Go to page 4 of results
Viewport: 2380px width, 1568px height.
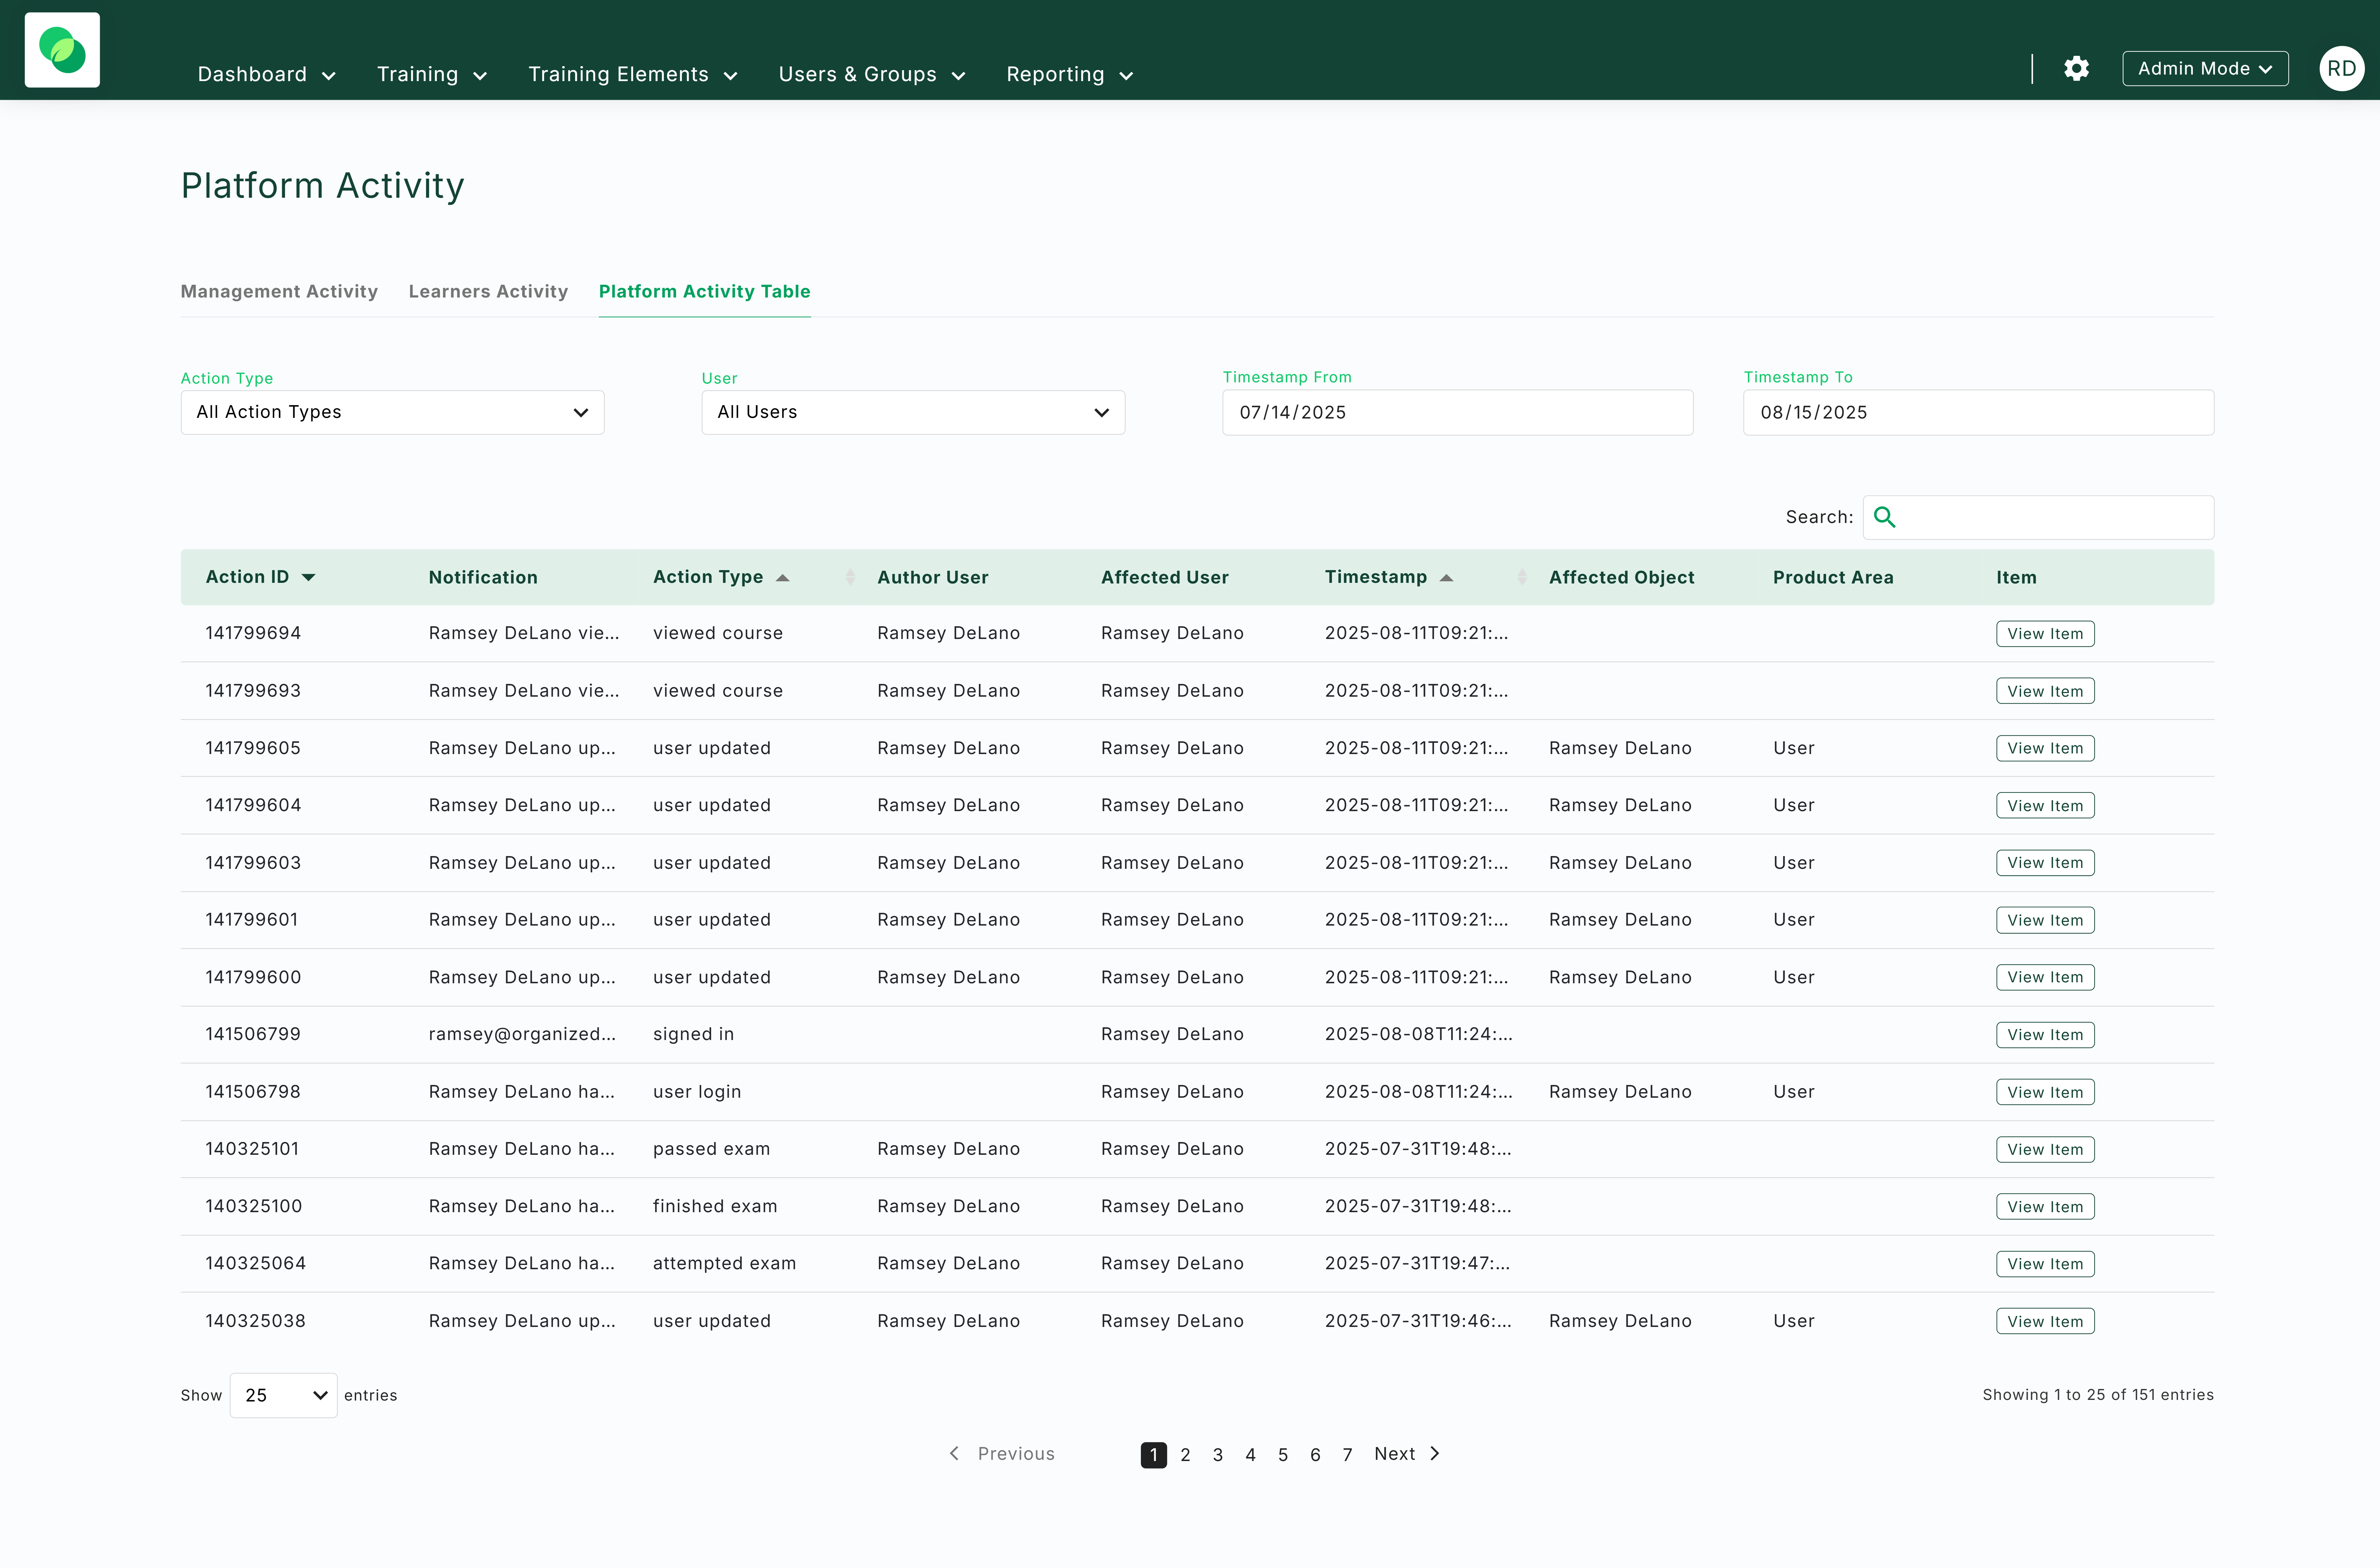point(1250,1454)
